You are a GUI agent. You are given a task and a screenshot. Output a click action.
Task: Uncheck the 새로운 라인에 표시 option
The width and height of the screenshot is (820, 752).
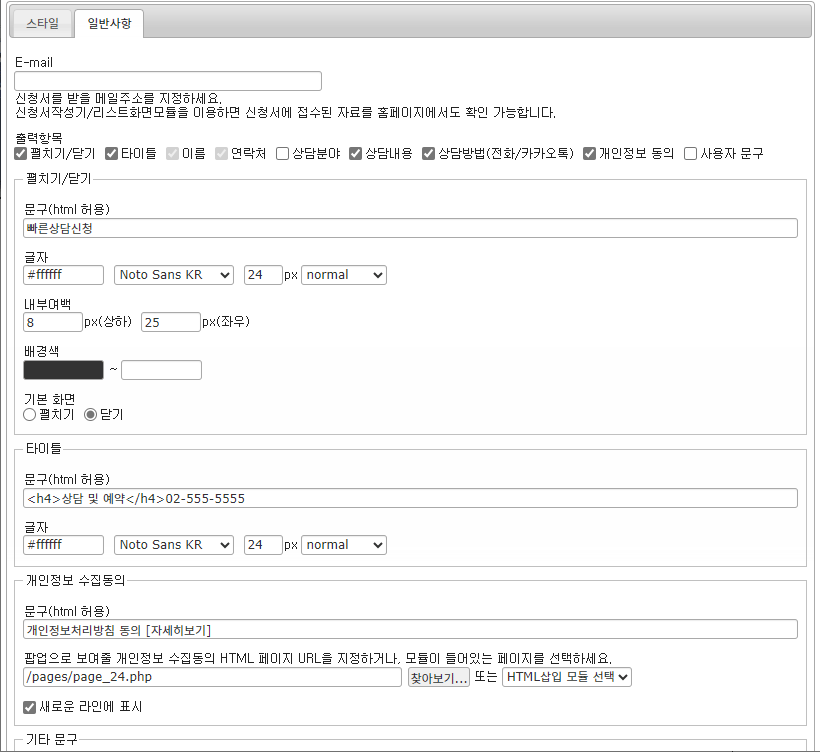[x=30, y=707]
